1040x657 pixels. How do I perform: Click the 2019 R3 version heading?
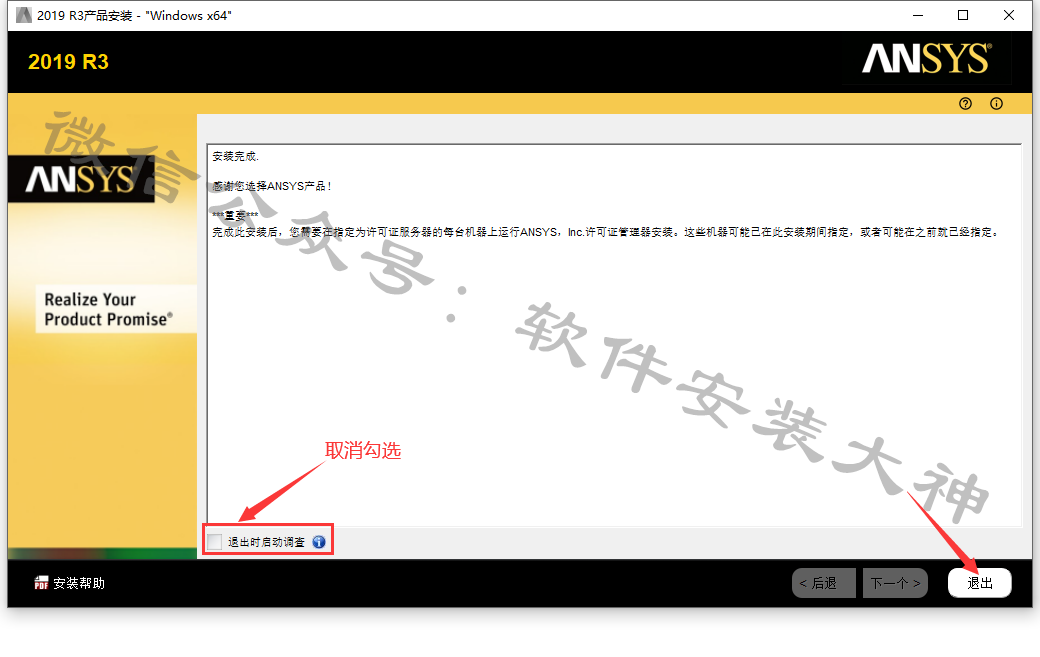[68, 62]
